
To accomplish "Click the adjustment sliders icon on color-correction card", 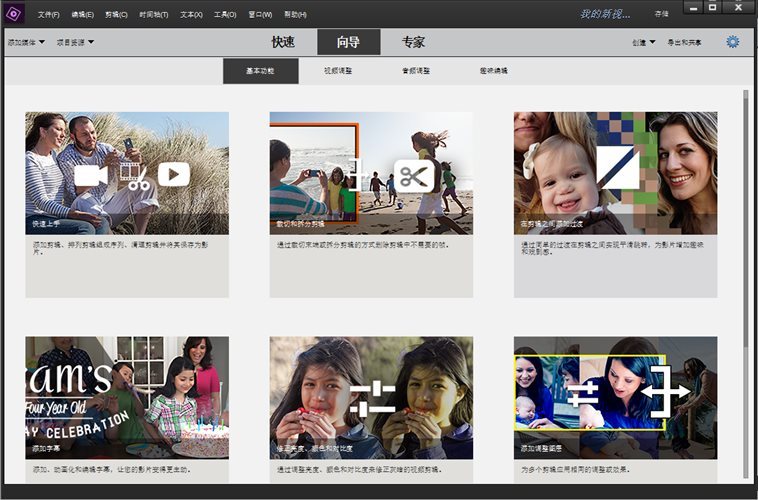I will tap(372, 399).
